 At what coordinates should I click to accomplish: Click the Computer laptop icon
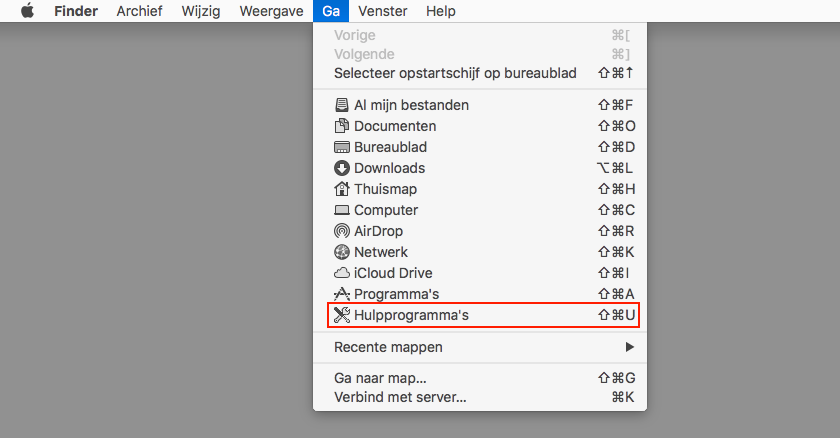[342, 210]
